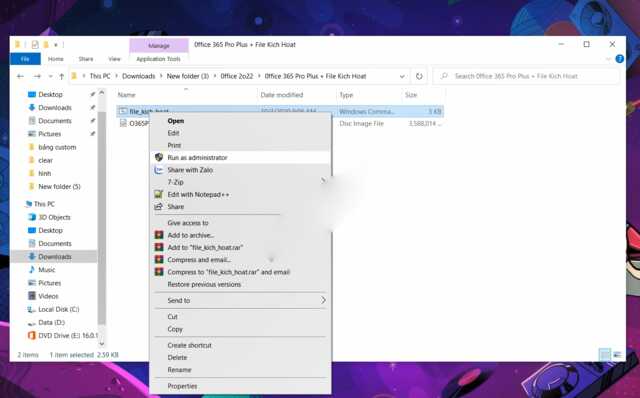Click the WinRAR Add to archive icon
The width and height of the screenshot is (640, 398).
159,235
